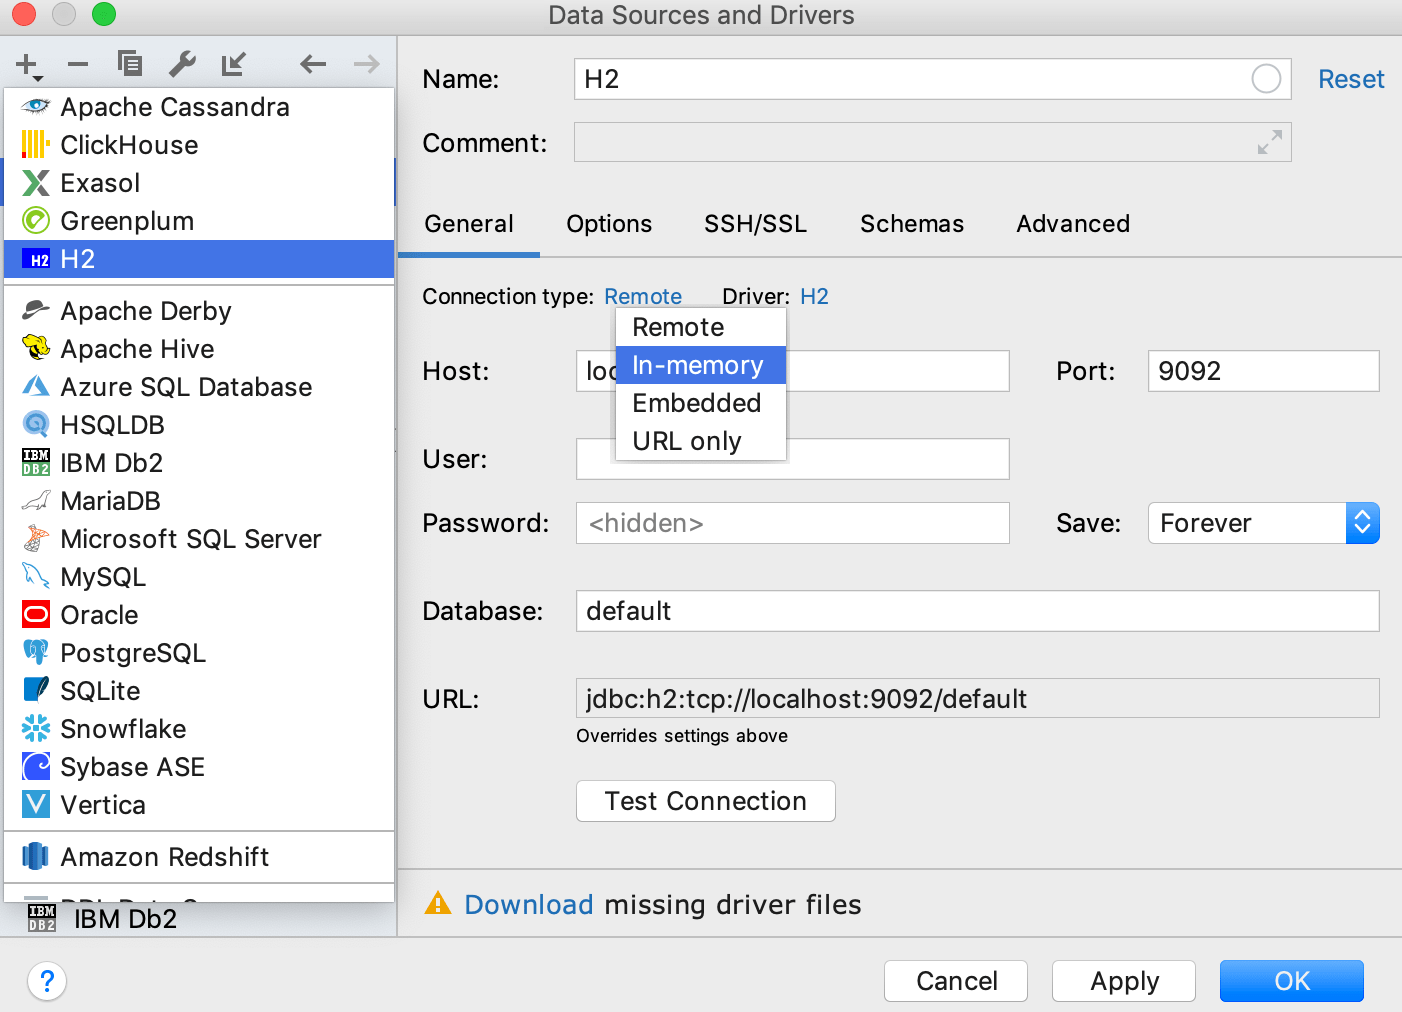This screenshot has height=1012, width=1402.
Task: Switch to the General tab
Action: point(469,224)
